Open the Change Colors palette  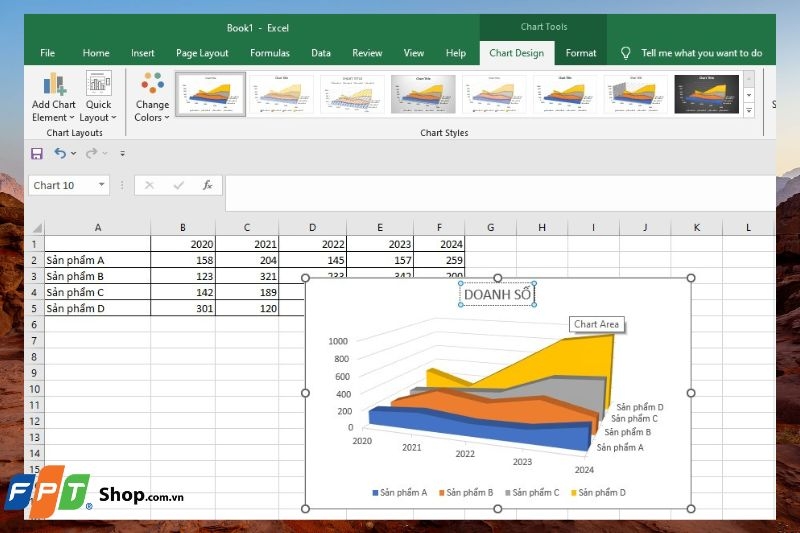[152, 97]
